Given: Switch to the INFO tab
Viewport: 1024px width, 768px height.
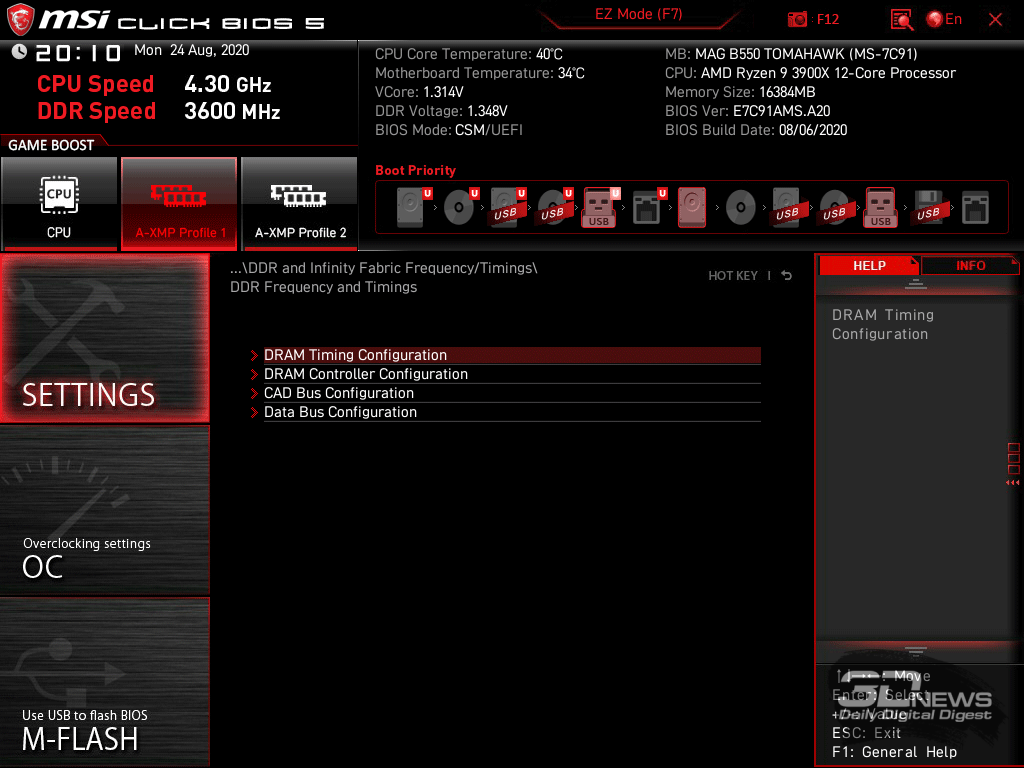Looking at the screenshot, I should 970,265.
